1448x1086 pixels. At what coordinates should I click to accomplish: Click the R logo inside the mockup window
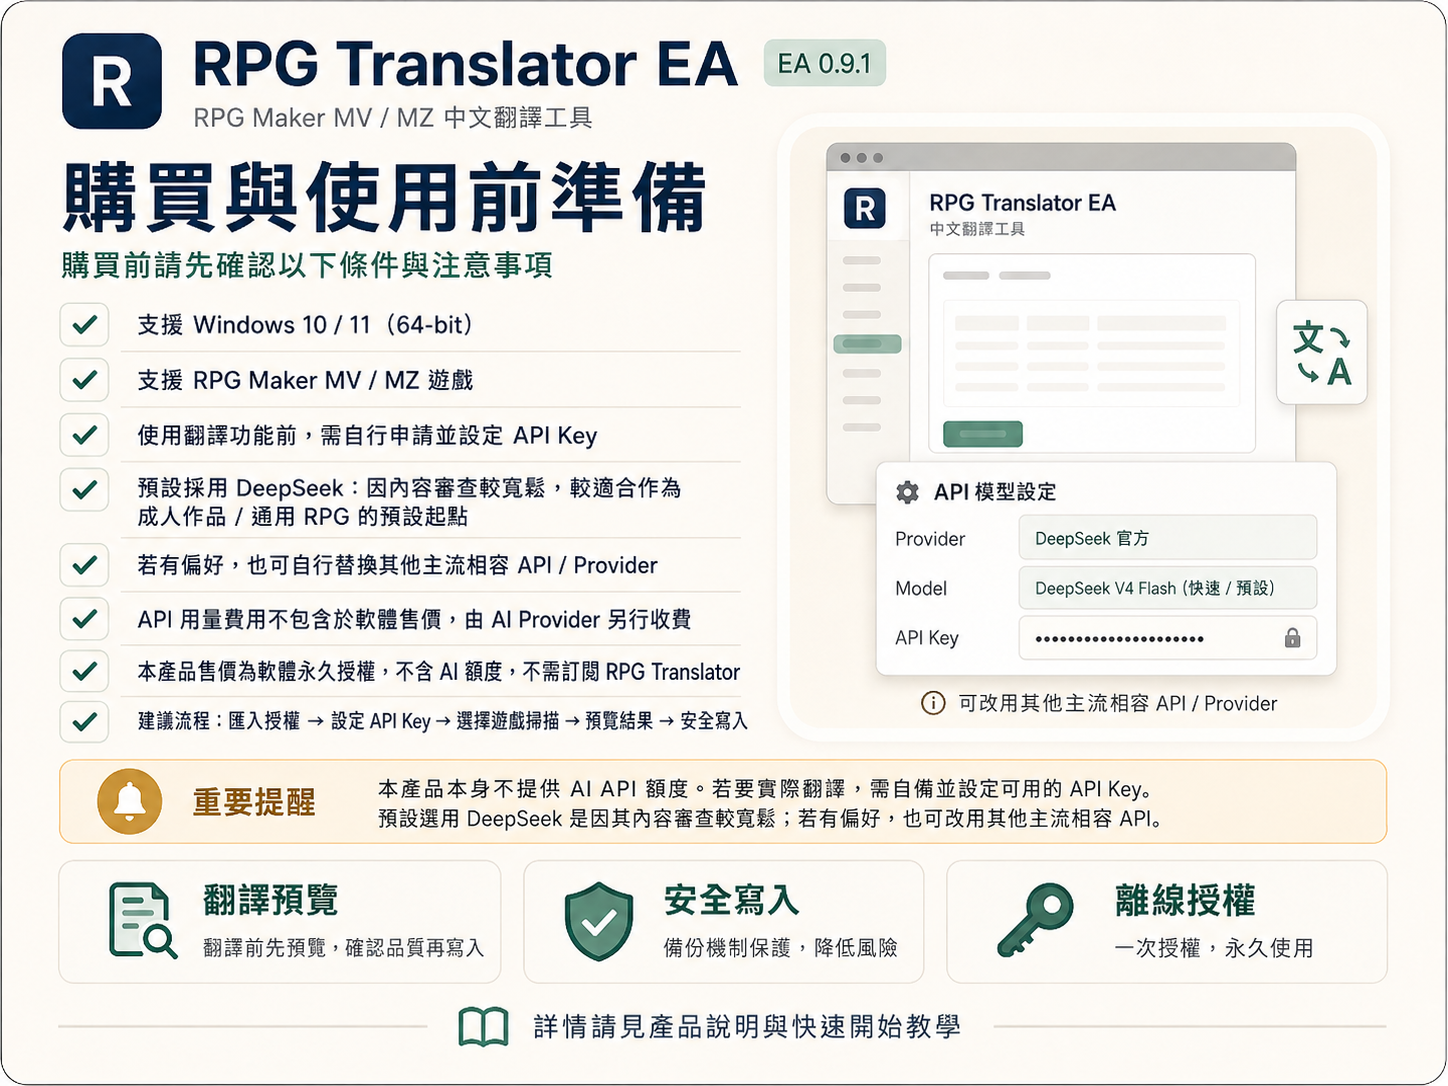pyautogui.click(x=865, y=208)
